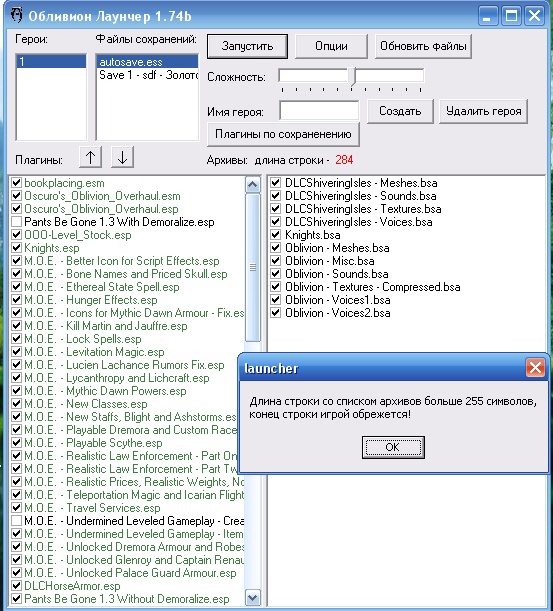The width and height of the screenshot is (553, 611).
Task: Disable the Knights.bsa archive checkbox
Action: pos(276,235)
